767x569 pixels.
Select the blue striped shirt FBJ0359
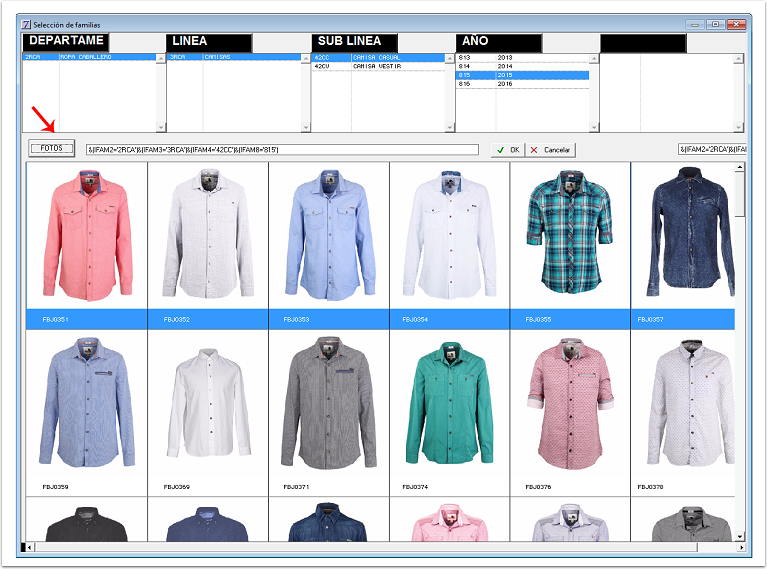87,404
